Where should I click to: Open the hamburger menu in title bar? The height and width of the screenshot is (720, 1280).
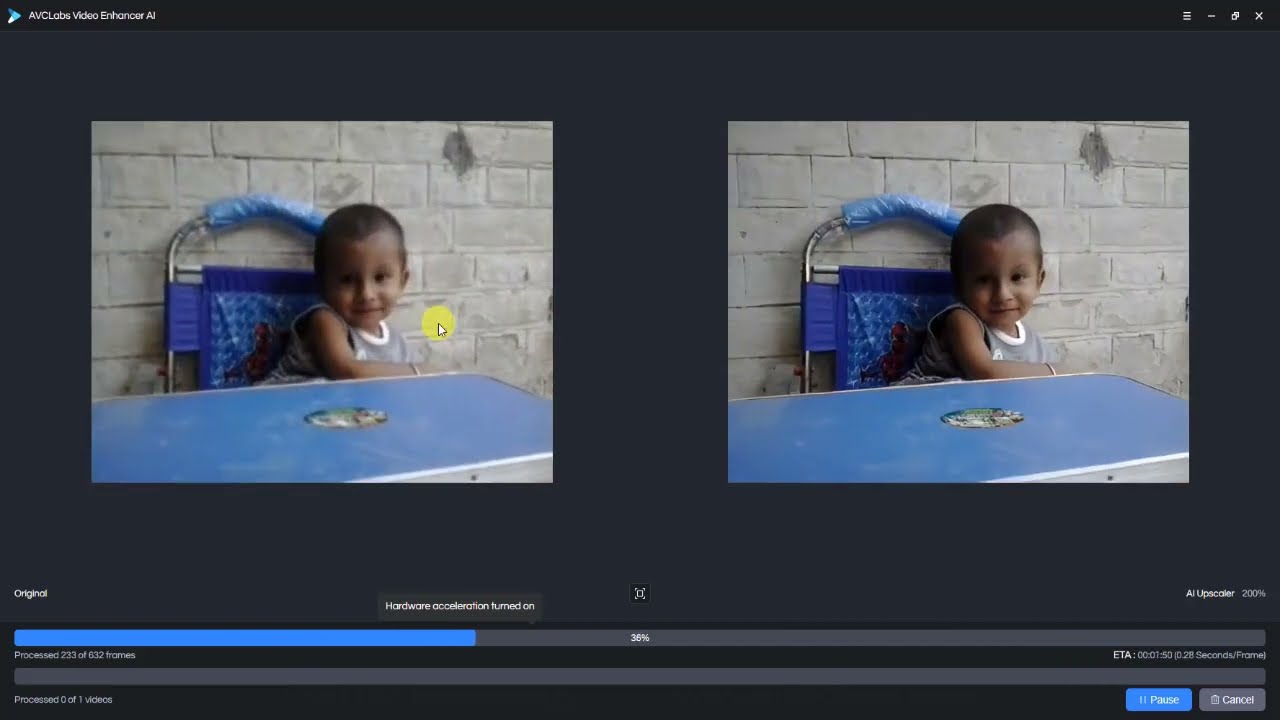point(1187,16)
